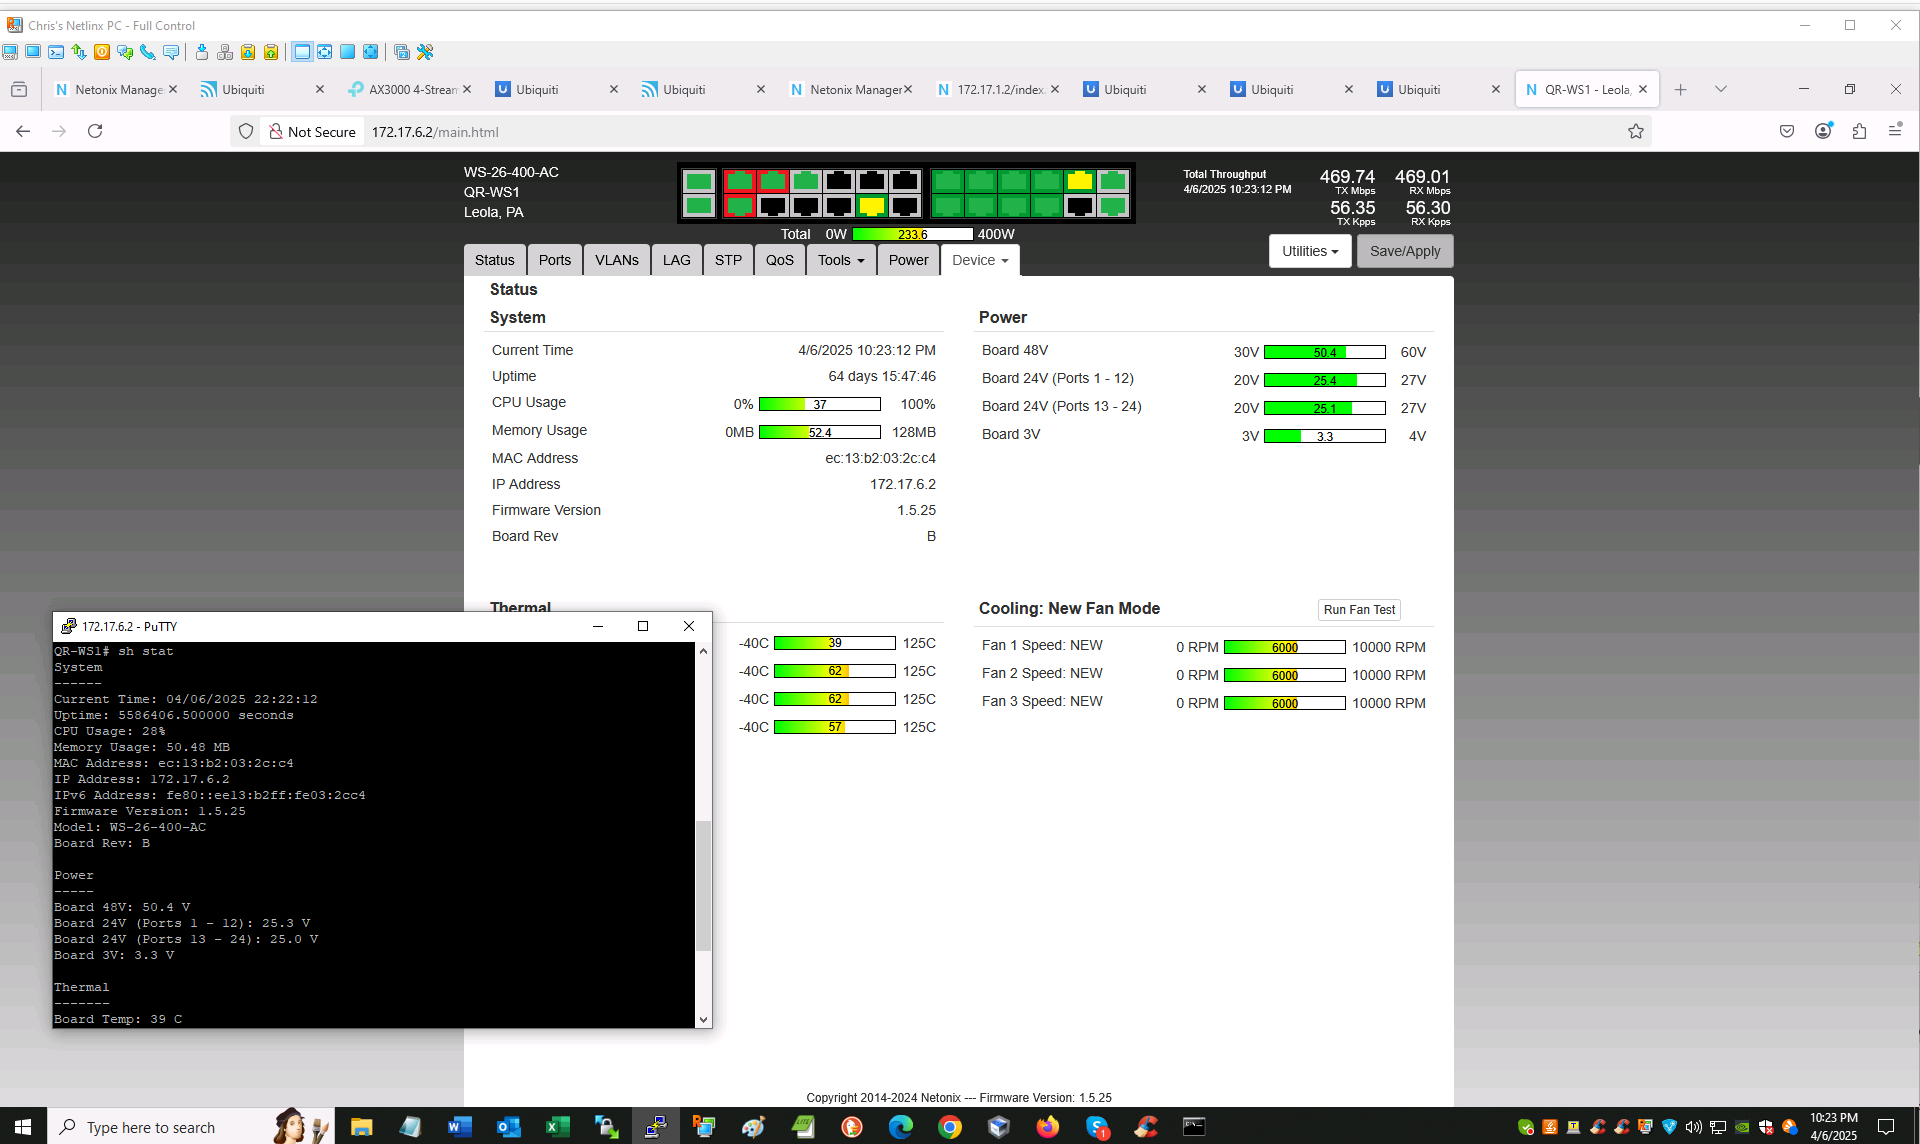Toggle the first red-outlined switch port

(739, 181)
